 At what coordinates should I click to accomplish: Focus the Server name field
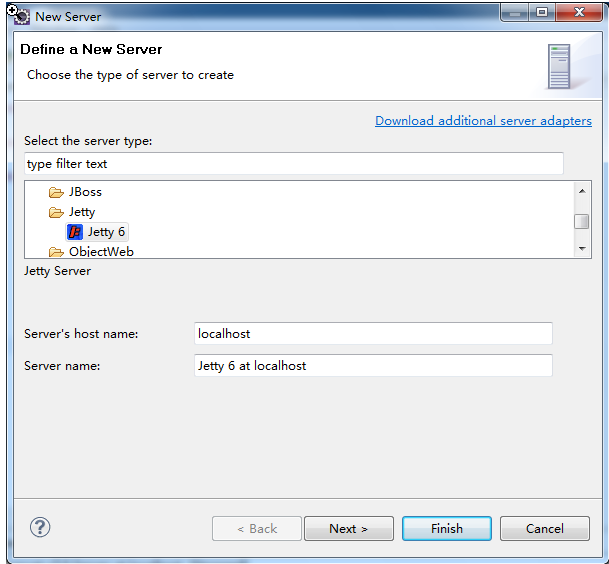click(373, 366)
